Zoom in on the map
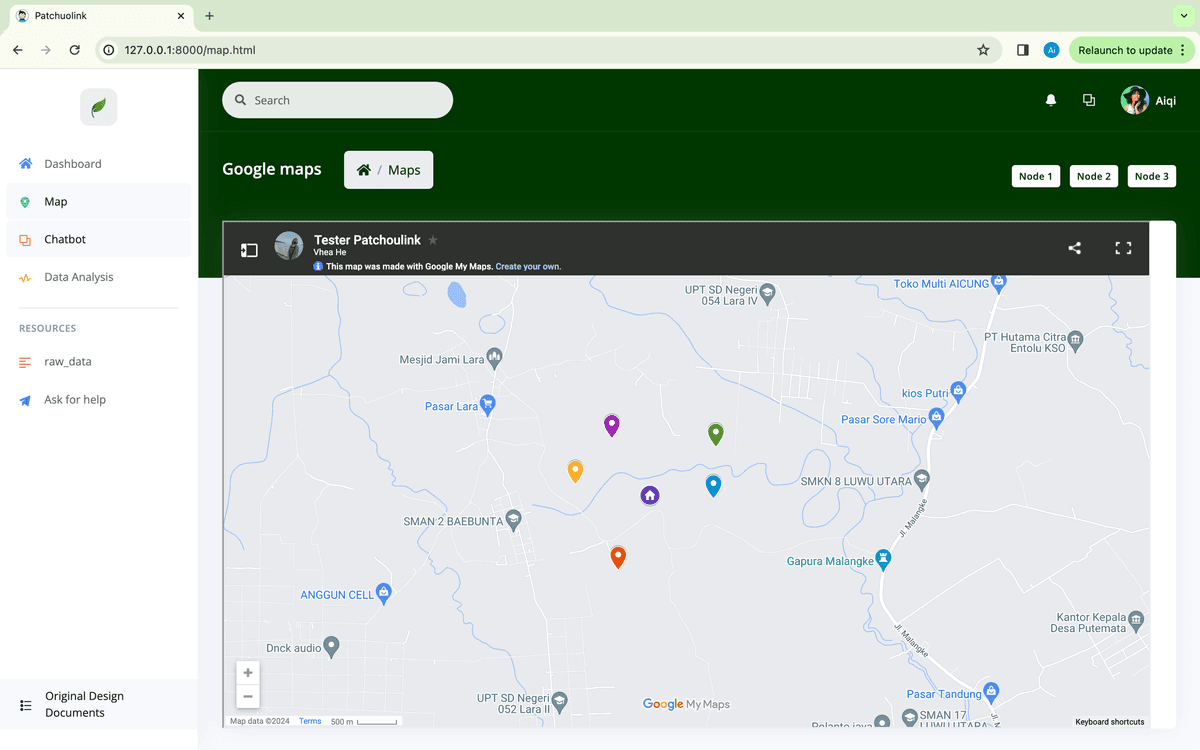This screenshot has width=1200, height=750. [248, 673]
